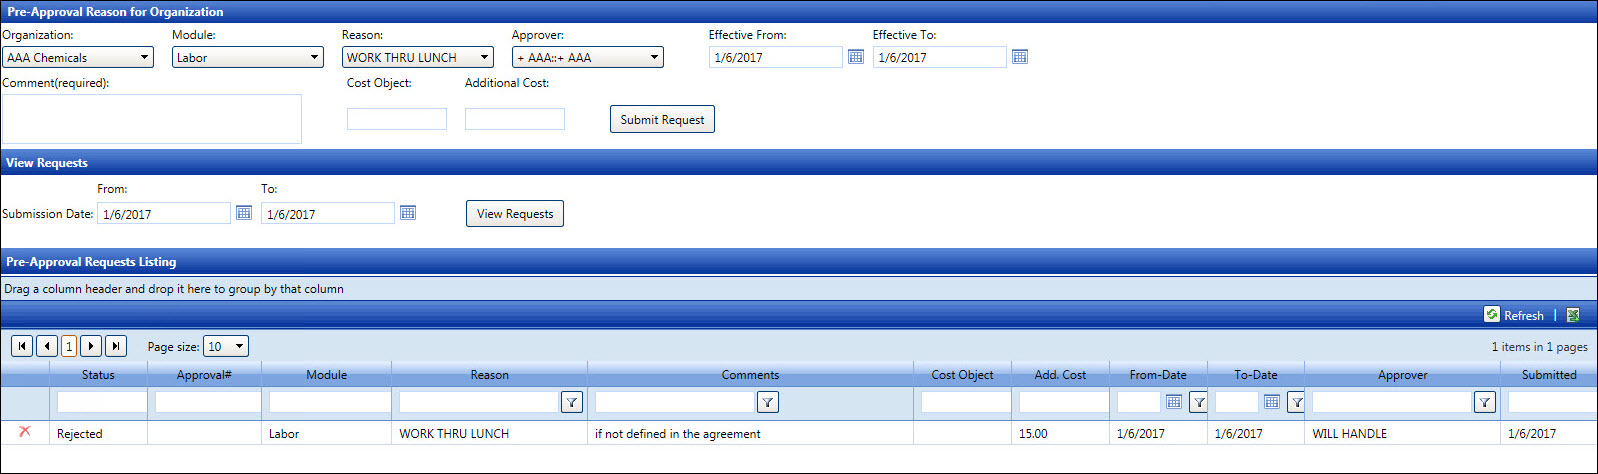Click the Comments column filter icon
This screenshot has height=474, width=1598.
pos(767,402)
